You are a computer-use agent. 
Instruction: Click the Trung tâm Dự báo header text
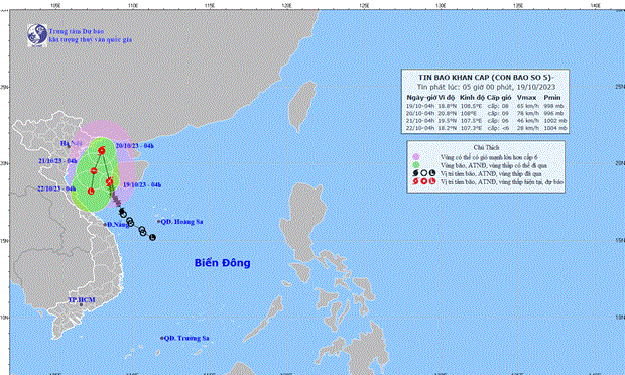pyautogui.click(x=76, y=31)
